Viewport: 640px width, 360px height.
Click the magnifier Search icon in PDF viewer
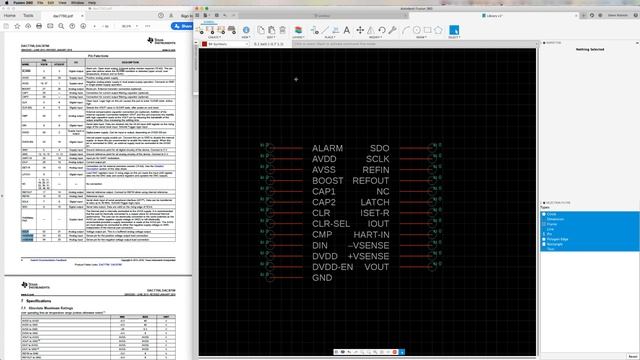click(61, 26)
